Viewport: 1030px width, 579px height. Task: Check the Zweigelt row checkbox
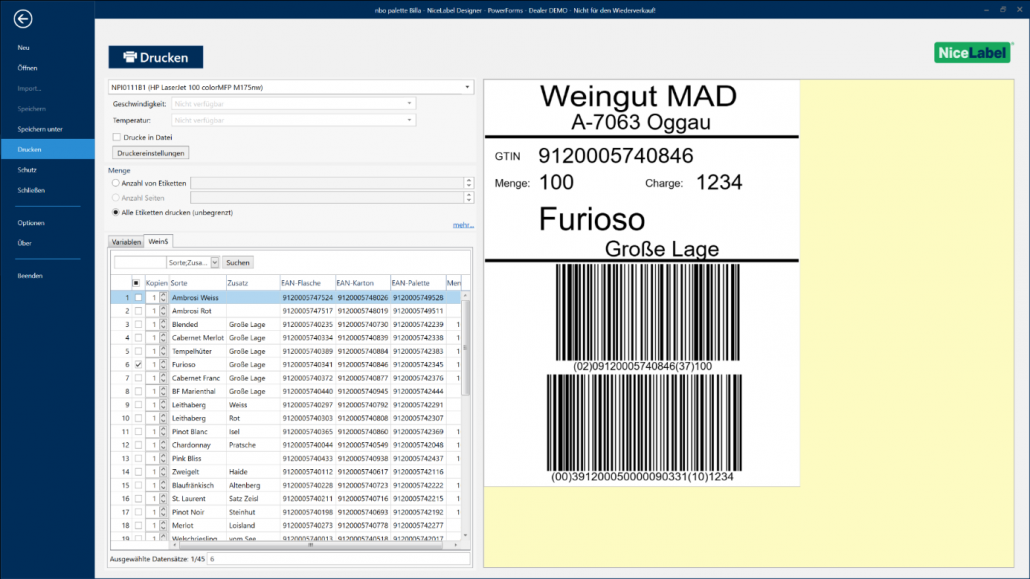pyautogui.click(x=138, y=472)
